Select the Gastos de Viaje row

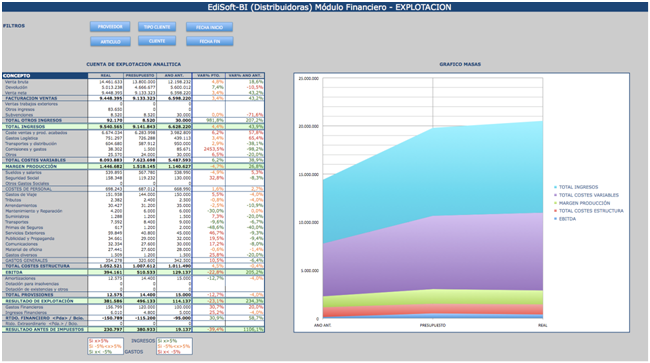coord(133,194)
